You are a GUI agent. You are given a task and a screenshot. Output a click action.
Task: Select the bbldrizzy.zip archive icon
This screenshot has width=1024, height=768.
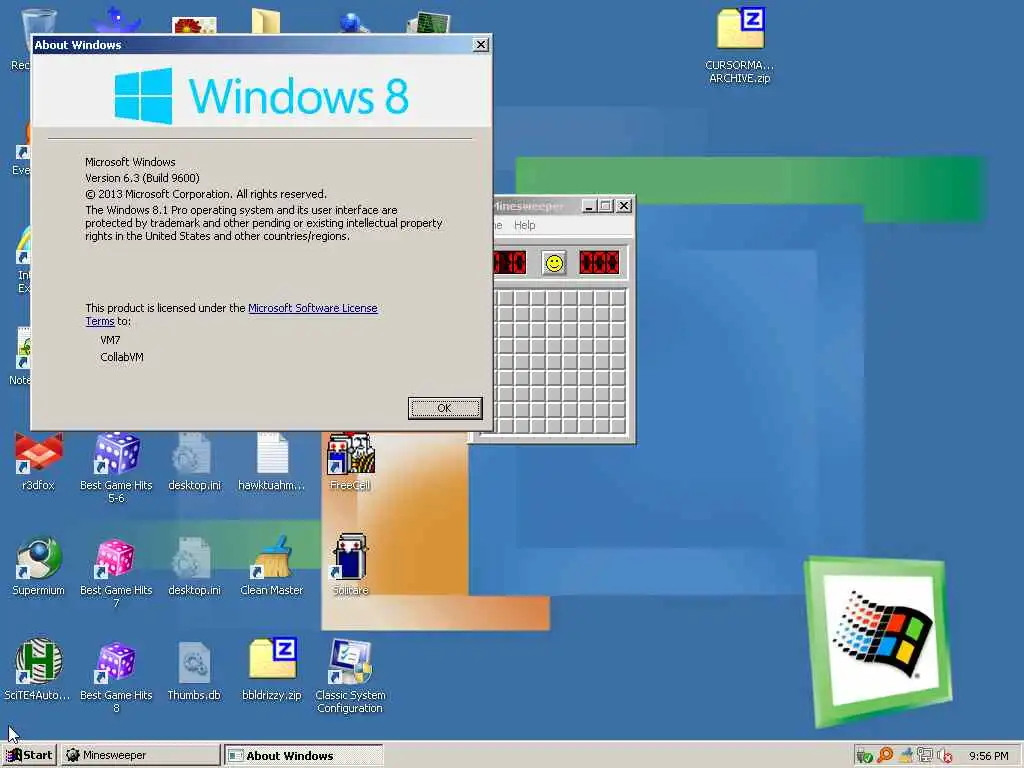(272, 670)
